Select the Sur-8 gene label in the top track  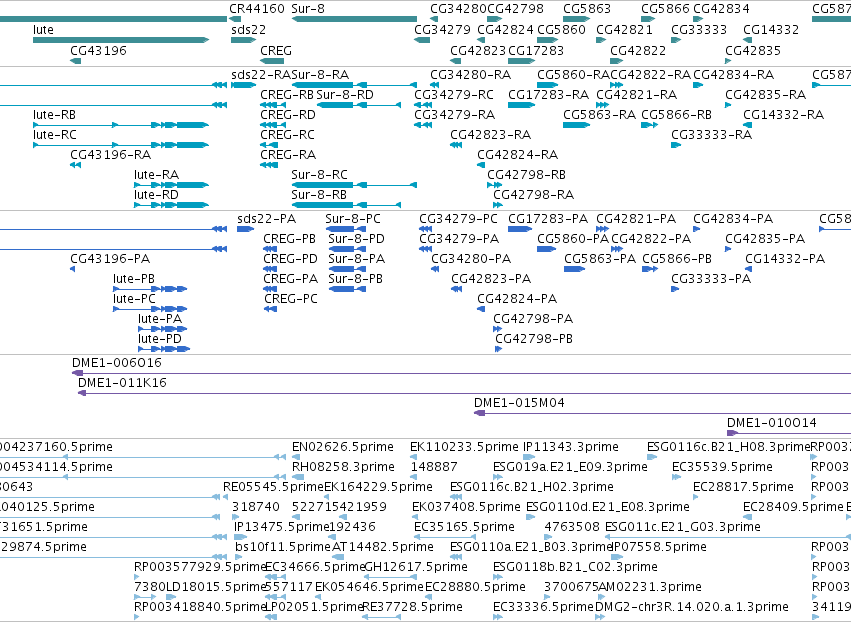click(x=308, y=9)
